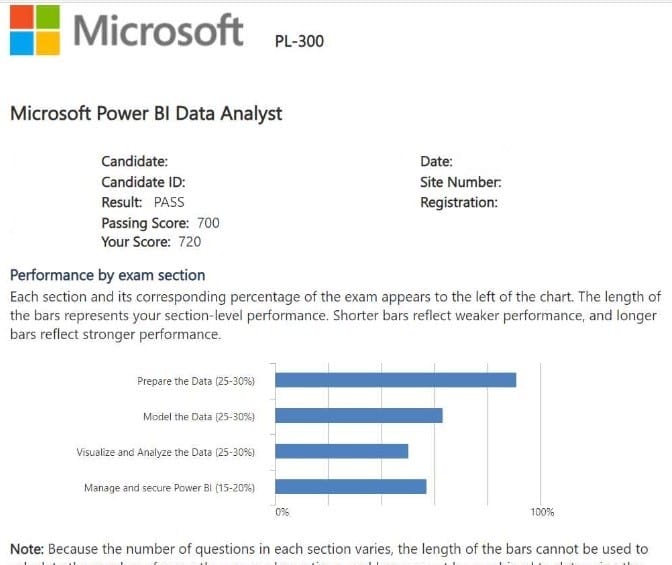Click the Site Number label

[461, 182]
